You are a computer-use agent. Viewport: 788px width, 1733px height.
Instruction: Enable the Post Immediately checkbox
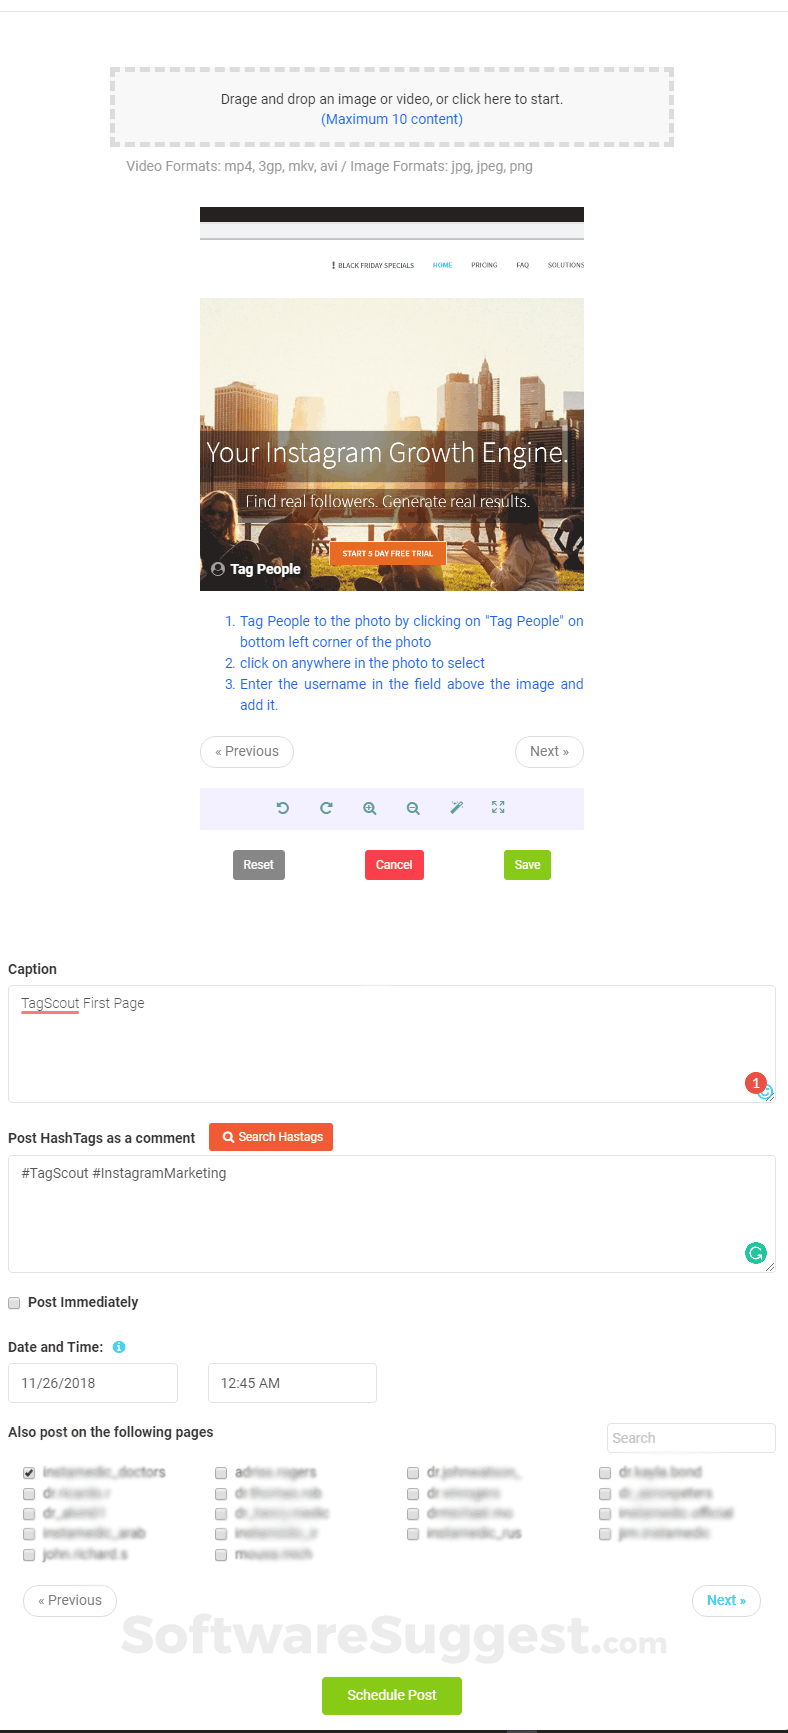(14, 1302)
